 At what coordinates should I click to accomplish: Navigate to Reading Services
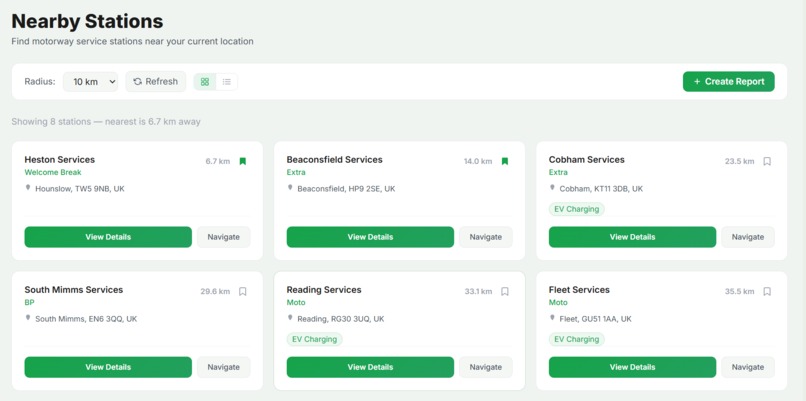click(486, 367)
